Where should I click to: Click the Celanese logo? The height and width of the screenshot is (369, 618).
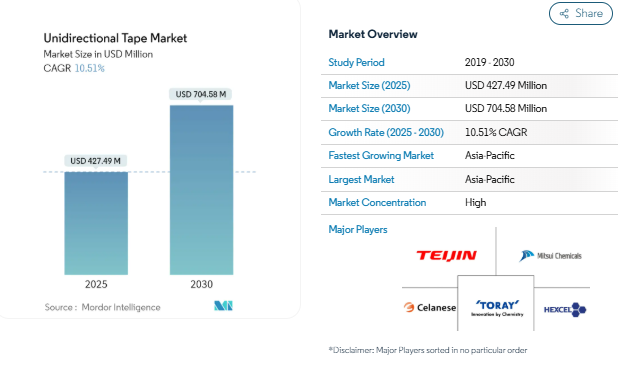pyautogui.click(x=430, y=308)
